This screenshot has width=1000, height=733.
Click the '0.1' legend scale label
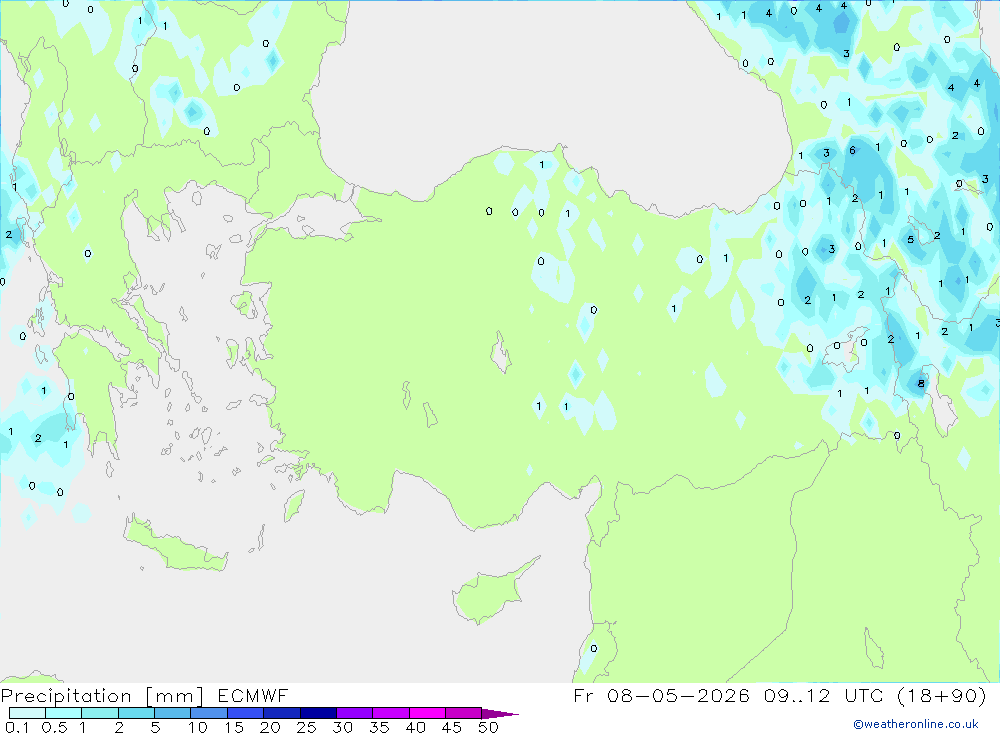coord(17,727)
